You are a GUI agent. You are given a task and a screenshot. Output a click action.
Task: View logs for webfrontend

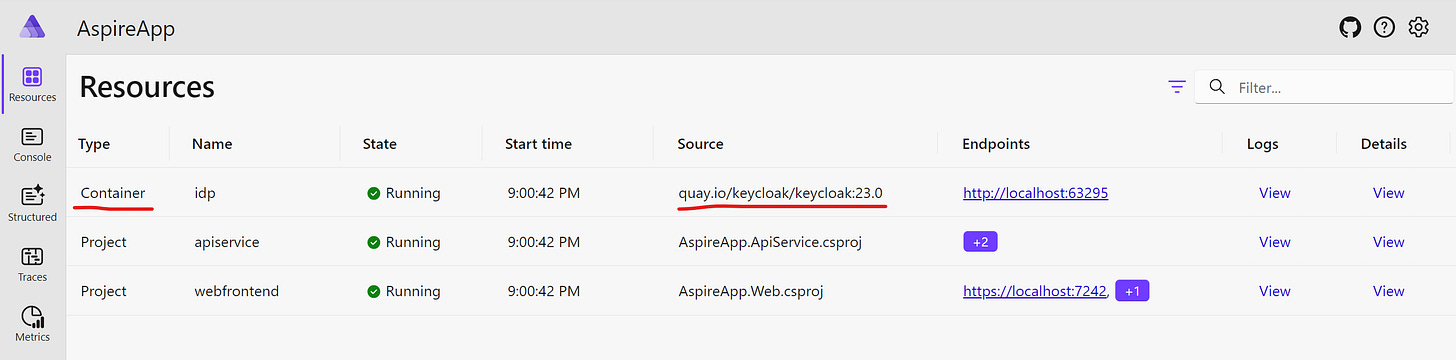1275,291
